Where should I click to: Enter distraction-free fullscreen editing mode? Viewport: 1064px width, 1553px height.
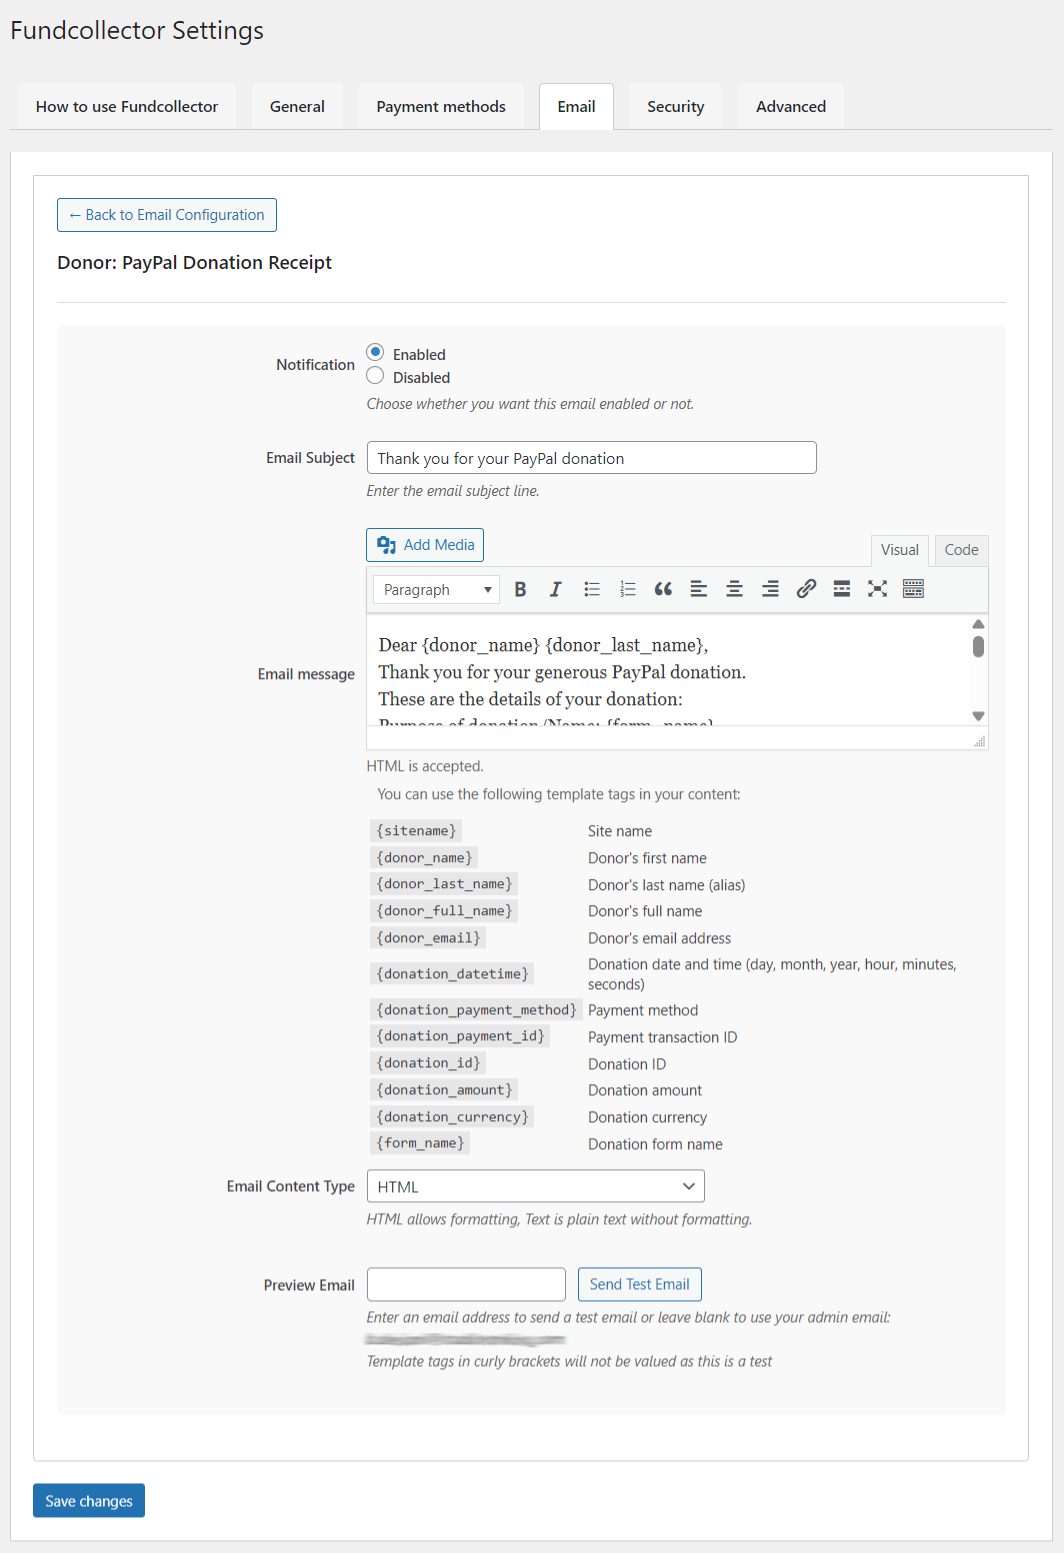point(877,589)
